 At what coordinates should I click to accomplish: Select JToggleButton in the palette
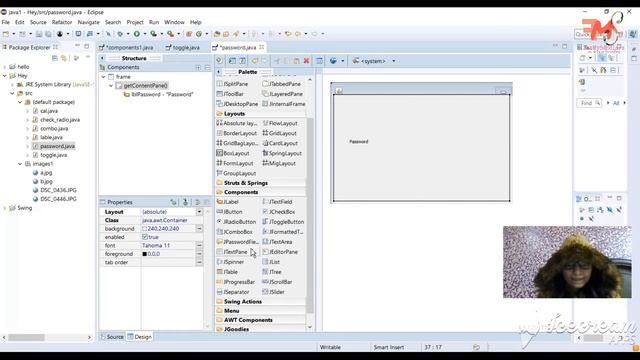coord(284,222)
